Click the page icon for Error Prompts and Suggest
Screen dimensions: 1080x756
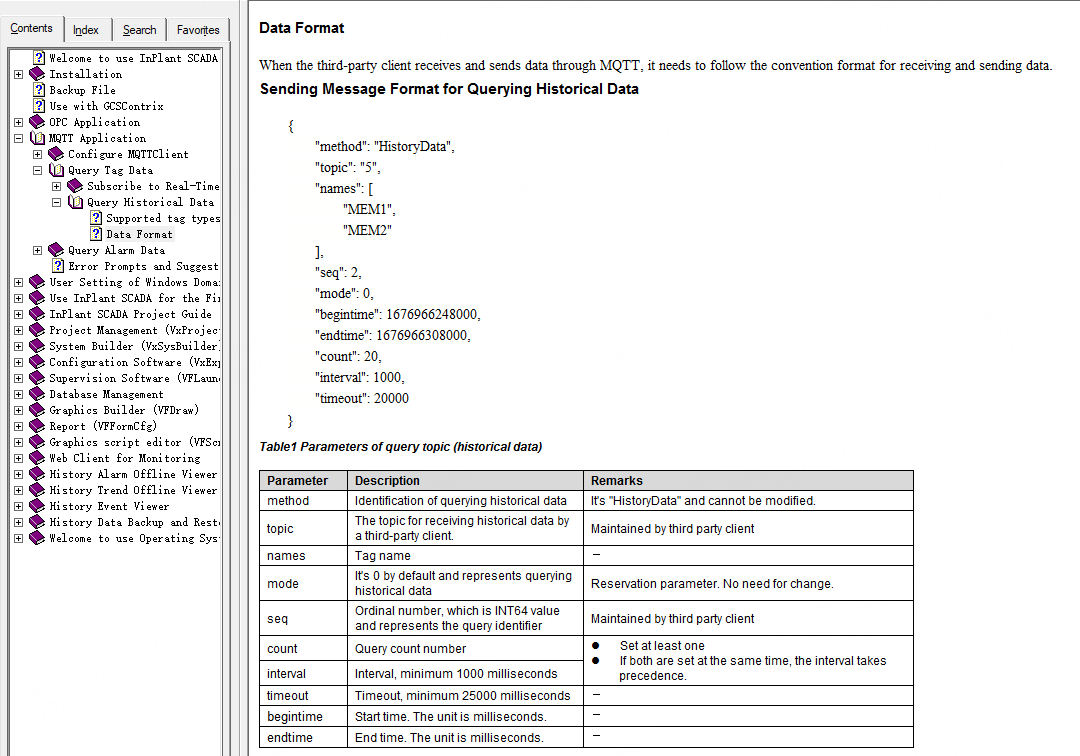(x=58, y=266)
